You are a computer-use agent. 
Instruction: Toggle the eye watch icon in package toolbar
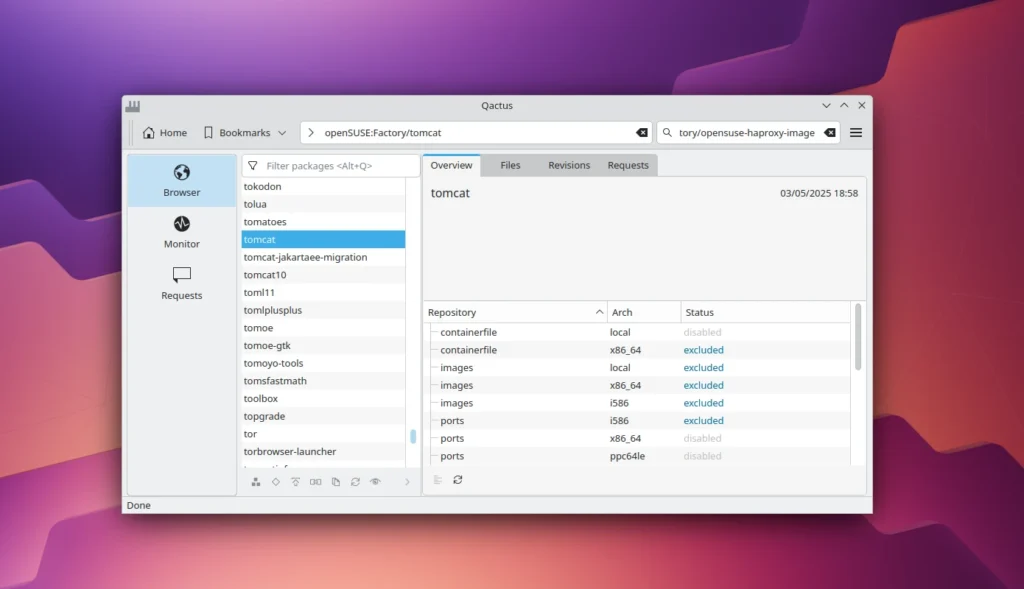click(x=375, y=482)
